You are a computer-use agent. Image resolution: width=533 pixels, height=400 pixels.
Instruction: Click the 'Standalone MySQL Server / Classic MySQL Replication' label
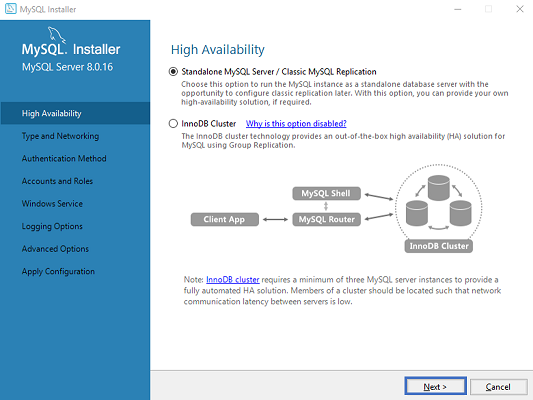point(279,72)
